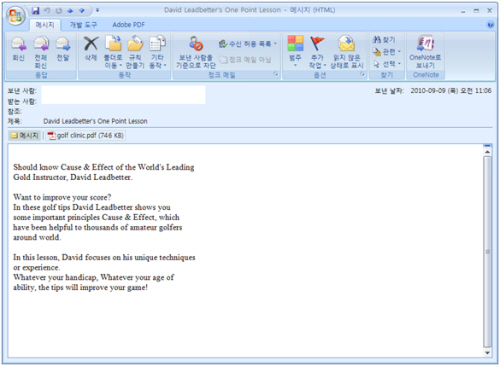The image size is (500, 366).
Task: Click 규칙 만들기 (Create rule)
Action: click(x=135, y=52)
